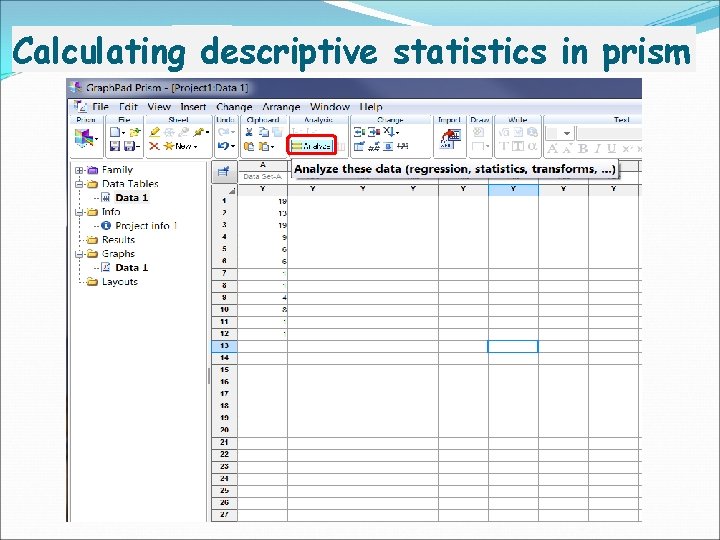Viewport: 720px width, 540px height.
Task: Select row 20 header
Action: [224, 430]
